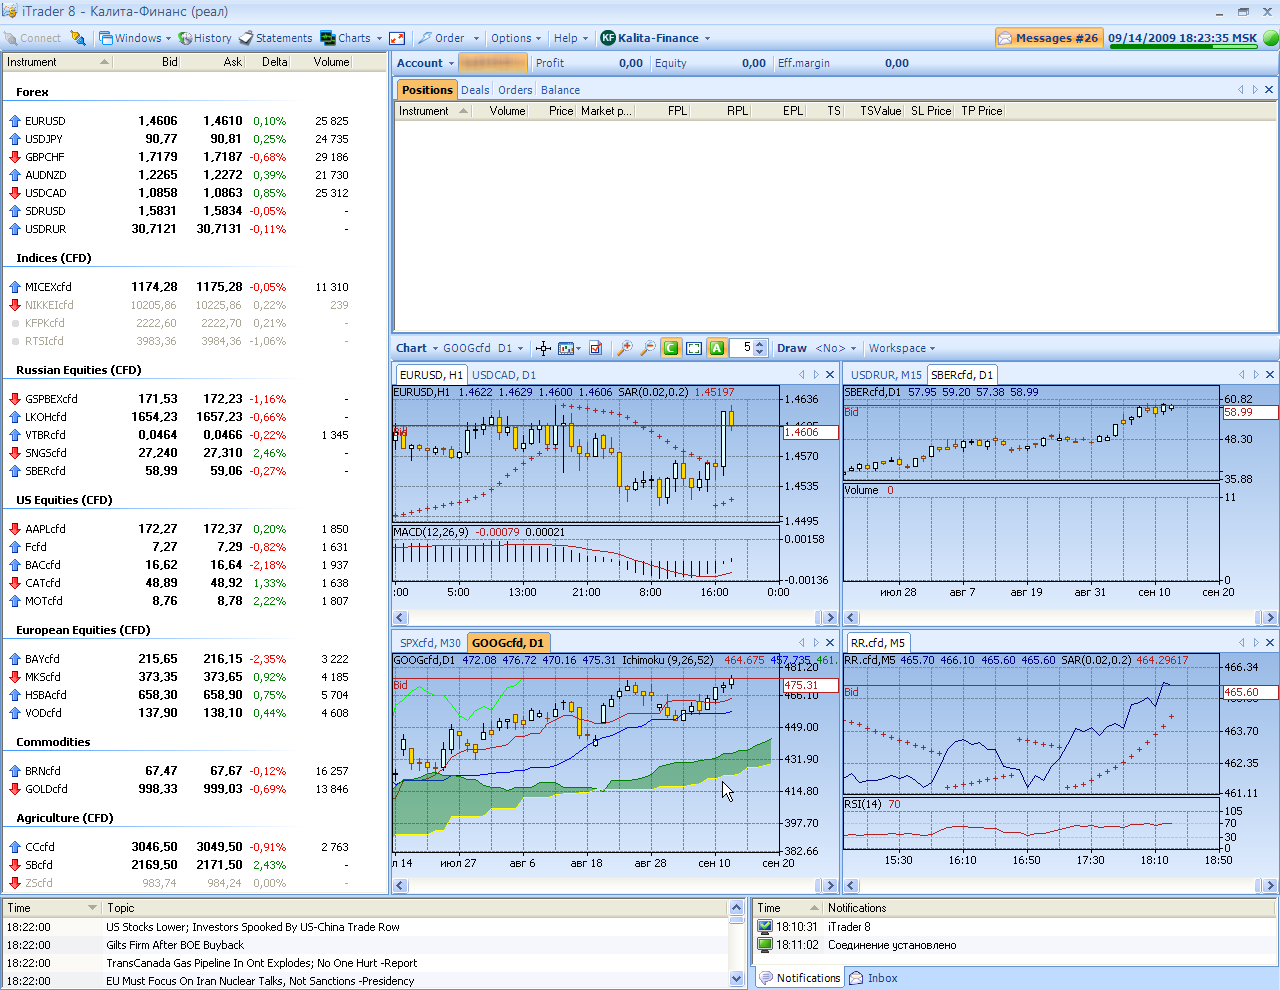Select the GOOGcfd, D1 chart tab
Viewport: 1280px width, 990px height.
coord(508,643)
